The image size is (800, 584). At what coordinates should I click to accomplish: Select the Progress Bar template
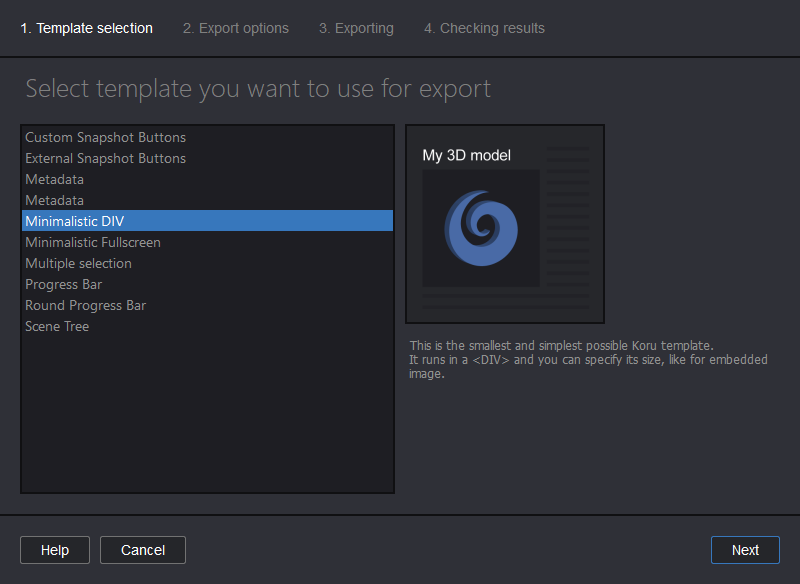click(63, 284)
